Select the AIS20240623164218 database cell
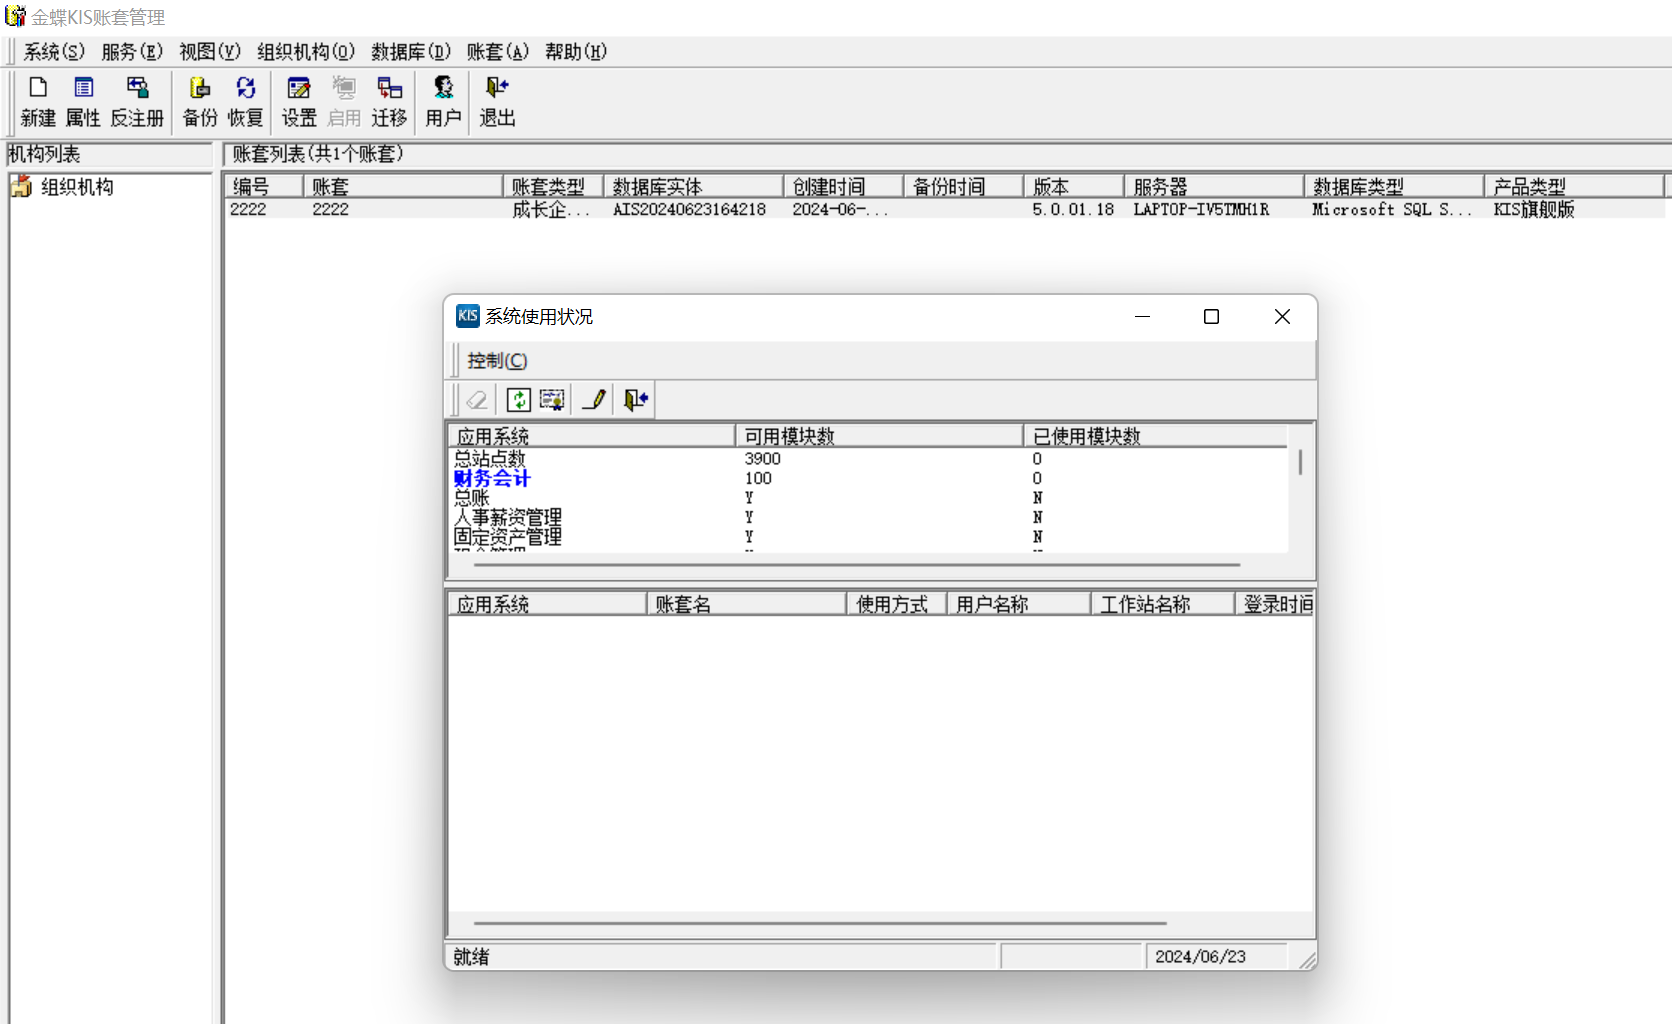 689,209
